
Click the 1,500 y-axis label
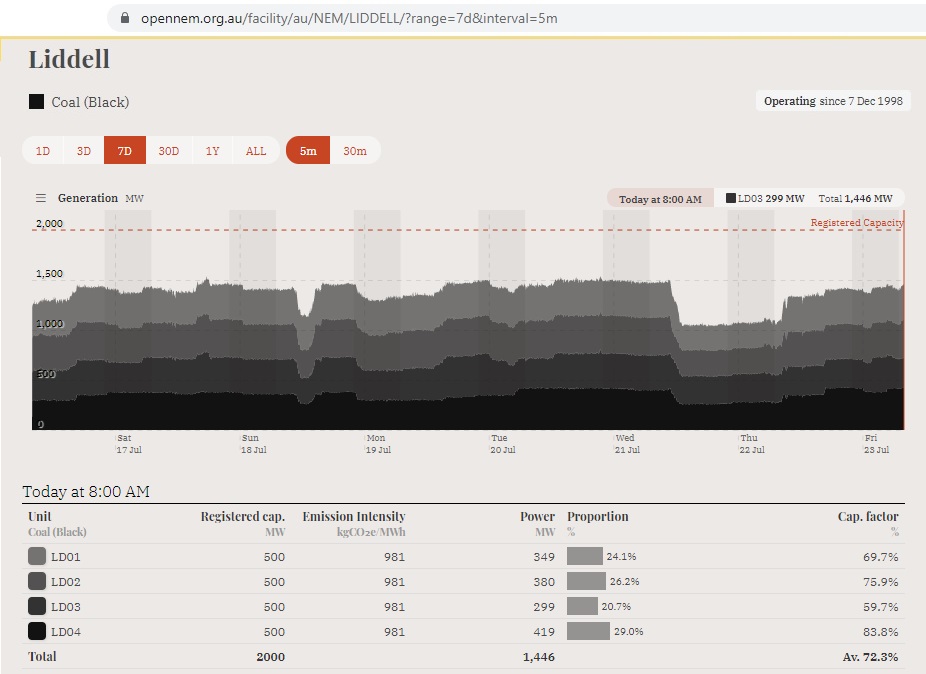[49, 273]
